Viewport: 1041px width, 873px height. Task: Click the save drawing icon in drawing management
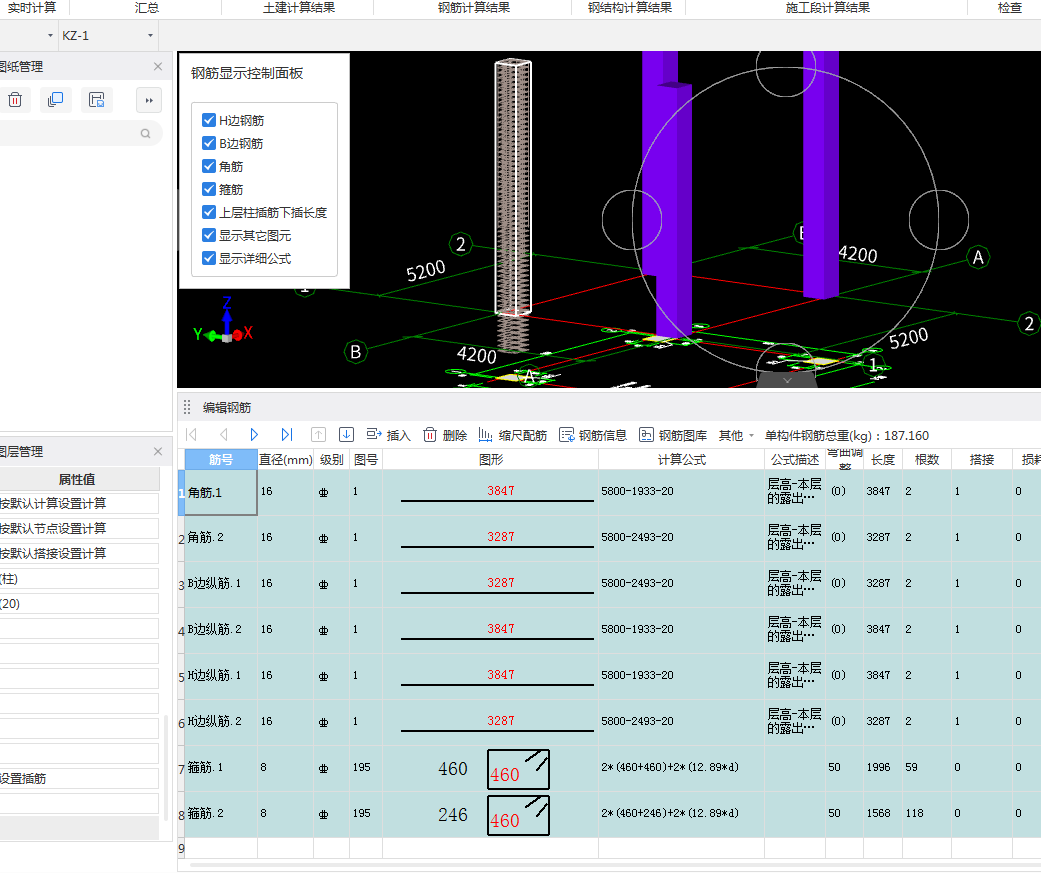[x=97, y=100]
